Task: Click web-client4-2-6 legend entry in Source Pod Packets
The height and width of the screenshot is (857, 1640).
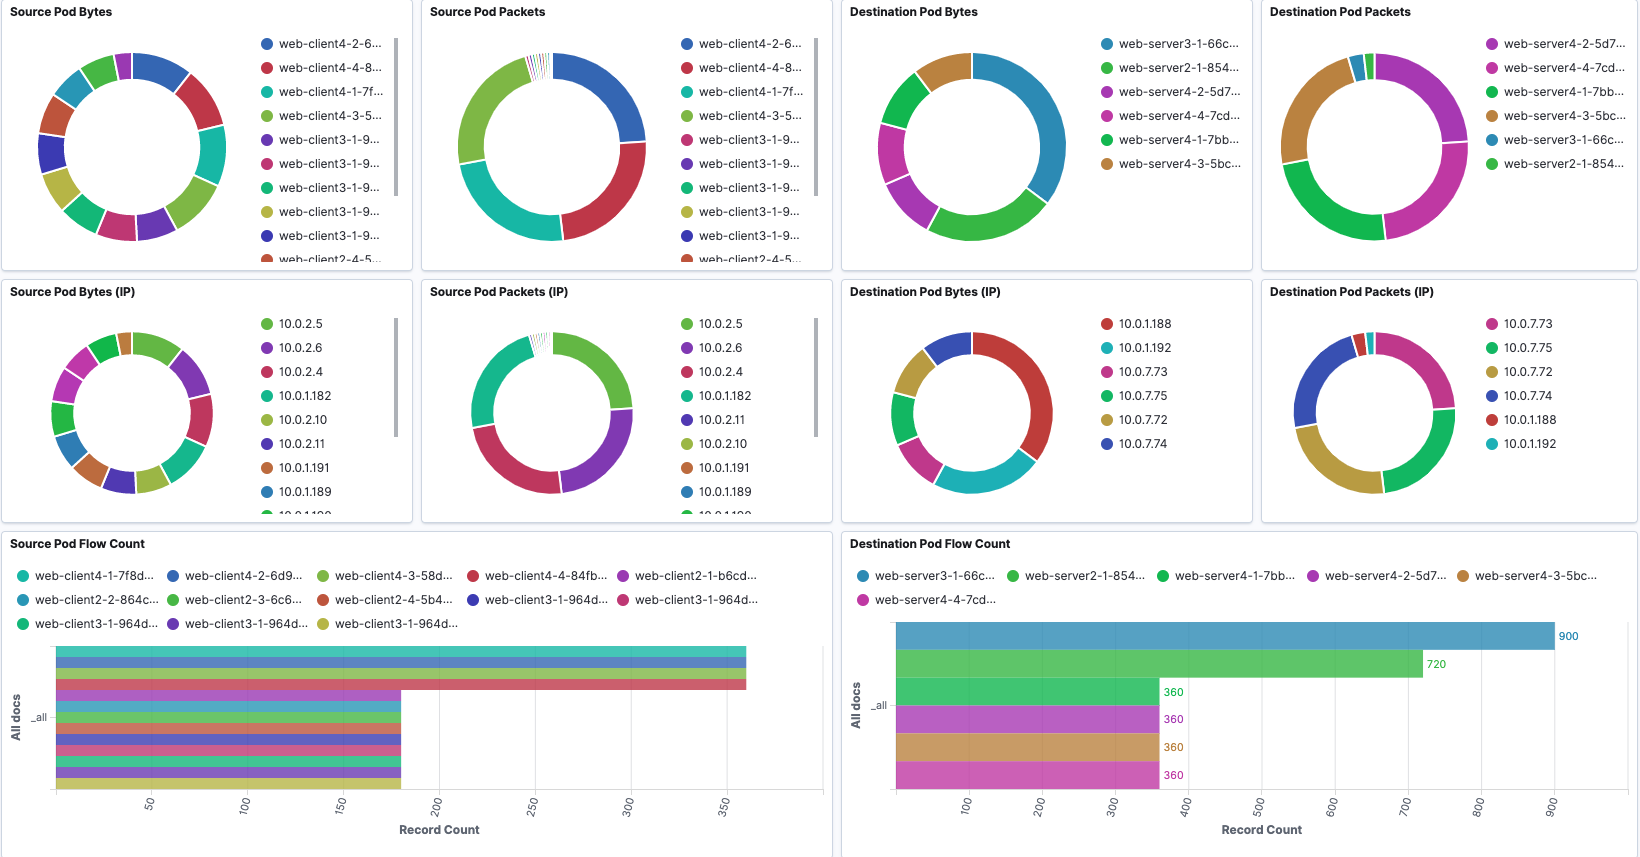Action: (x=741, y=44)
